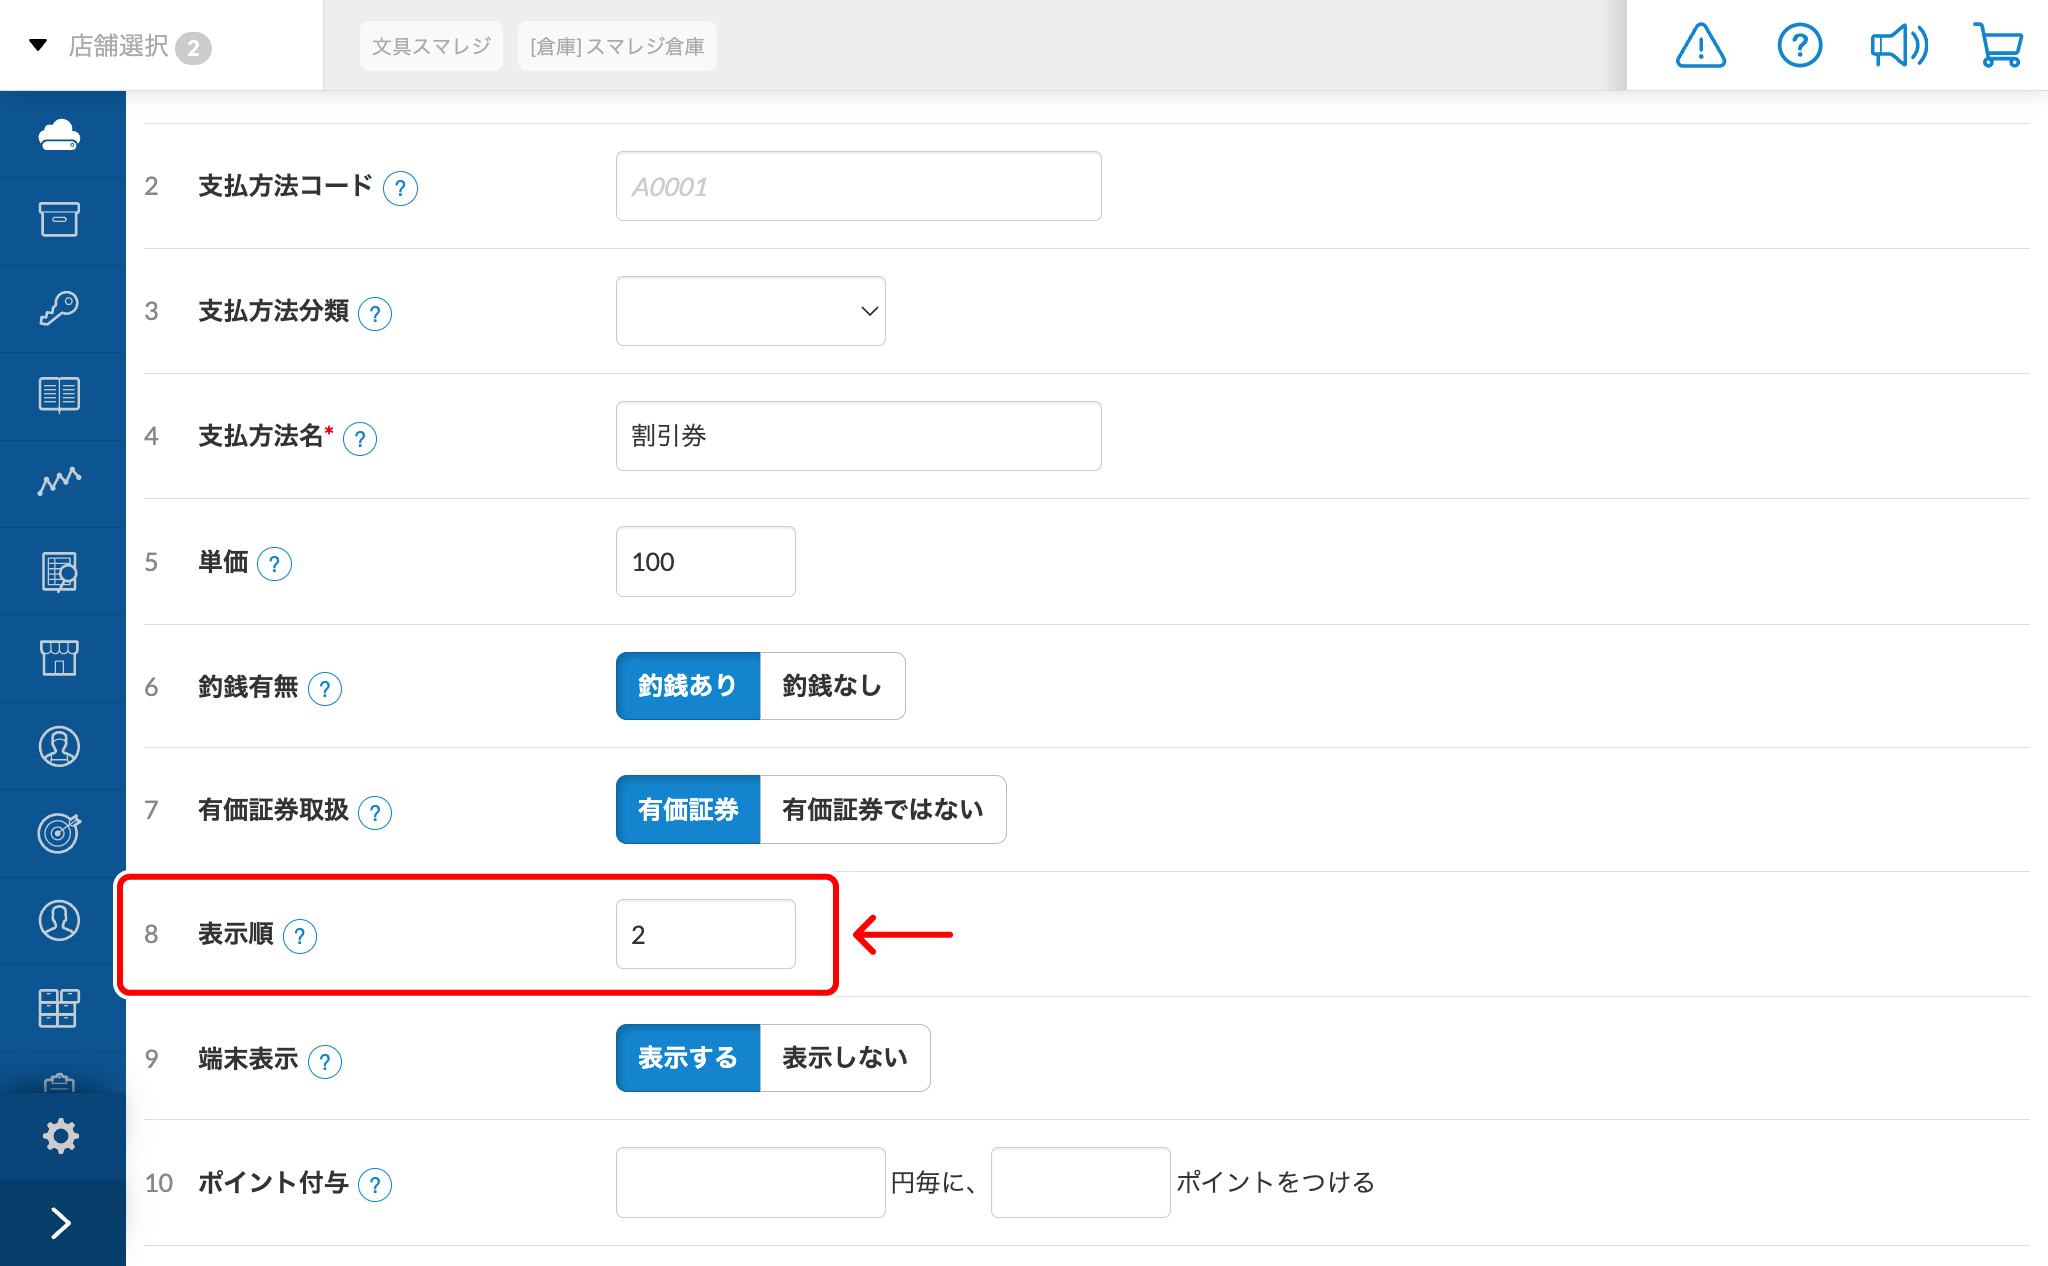Open the cloud home icon in sidebar
This screenshot has width=2048, height=1266.
60,134
